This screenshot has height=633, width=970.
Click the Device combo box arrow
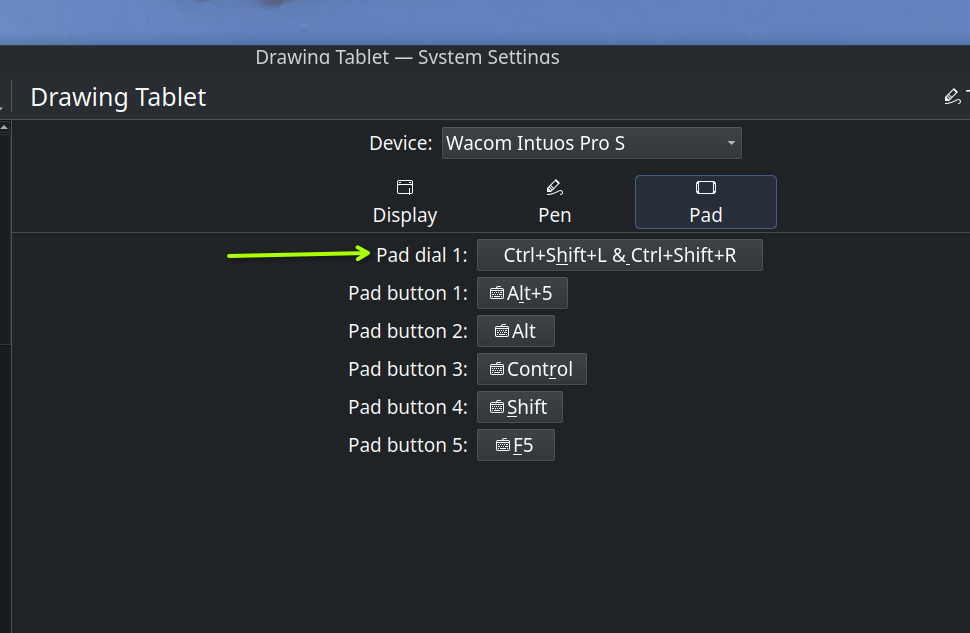coord(731,143)
